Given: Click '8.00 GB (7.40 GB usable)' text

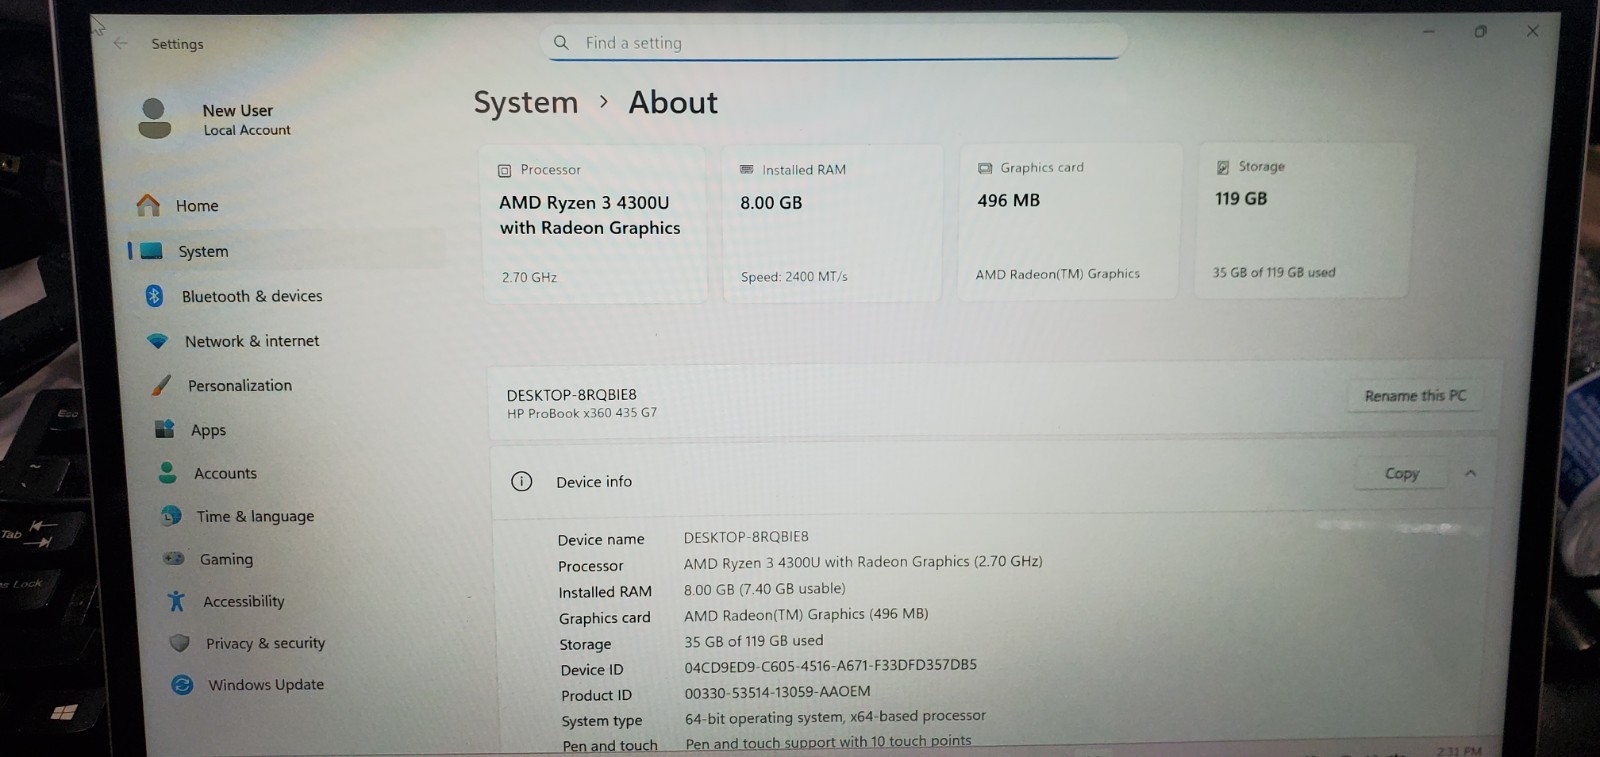Looking at the screenshot, I should coord(764,589).
